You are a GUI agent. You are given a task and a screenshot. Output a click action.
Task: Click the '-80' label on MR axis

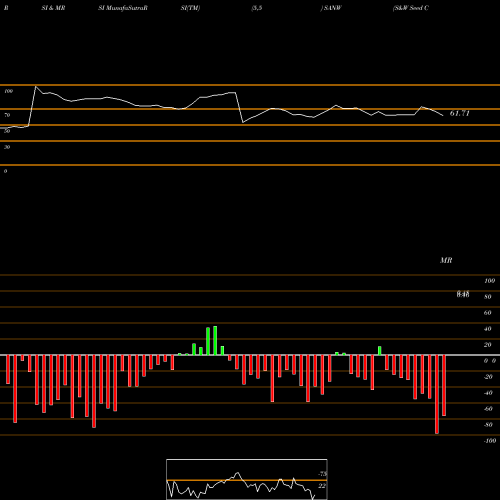[x=488, y=425]
